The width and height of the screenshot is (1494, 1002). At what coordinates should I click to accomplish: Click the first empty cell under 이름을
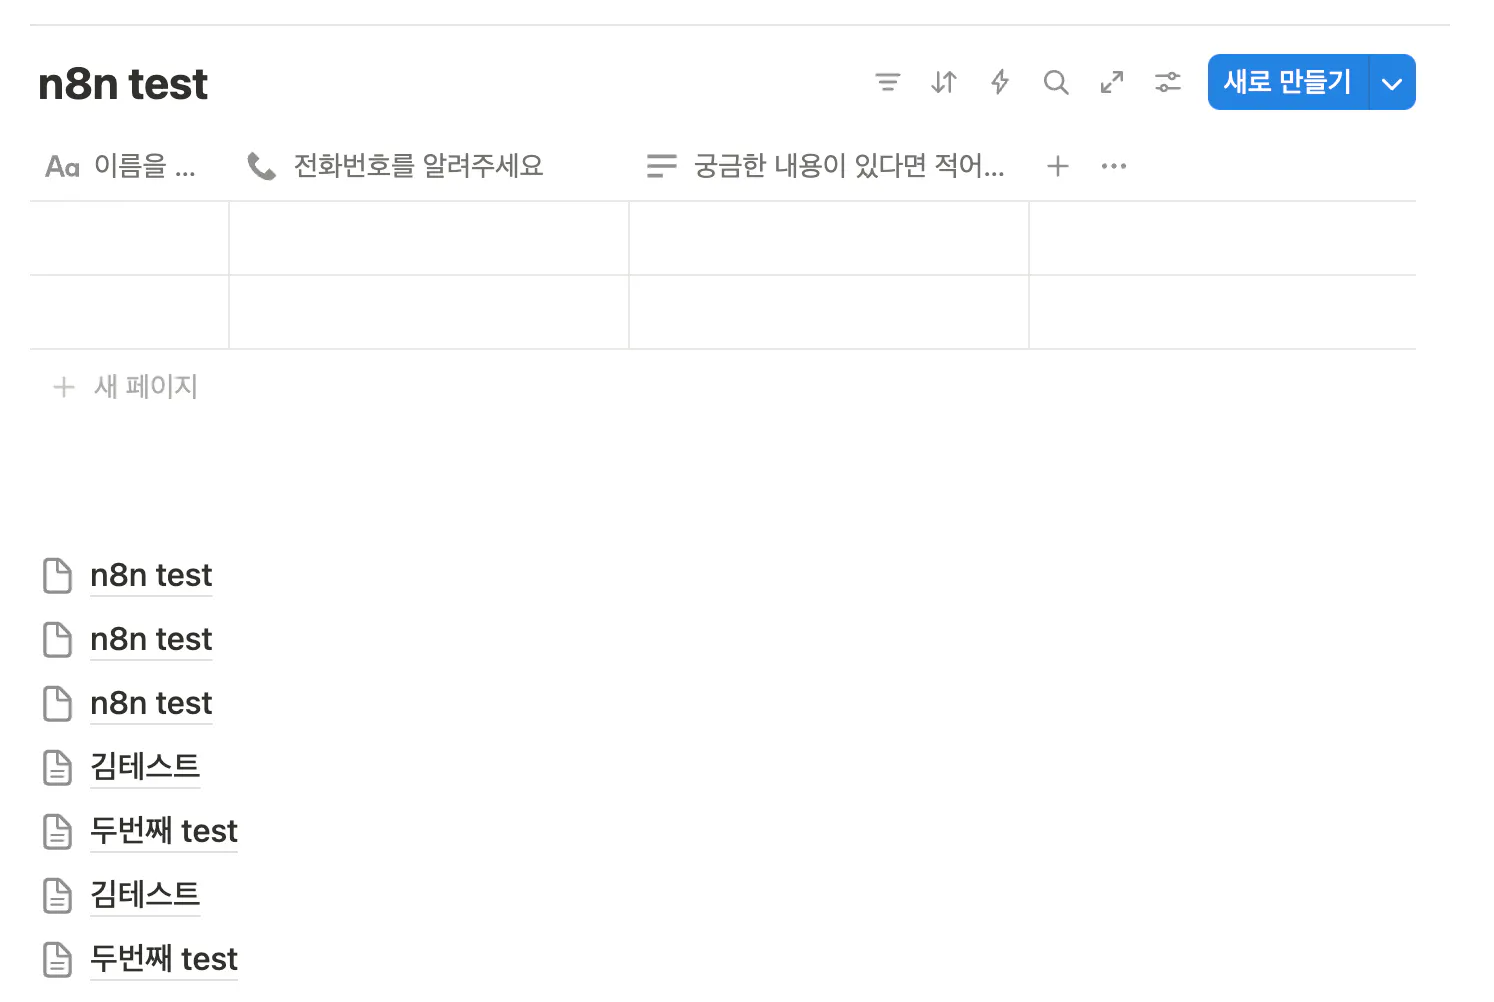129,238
